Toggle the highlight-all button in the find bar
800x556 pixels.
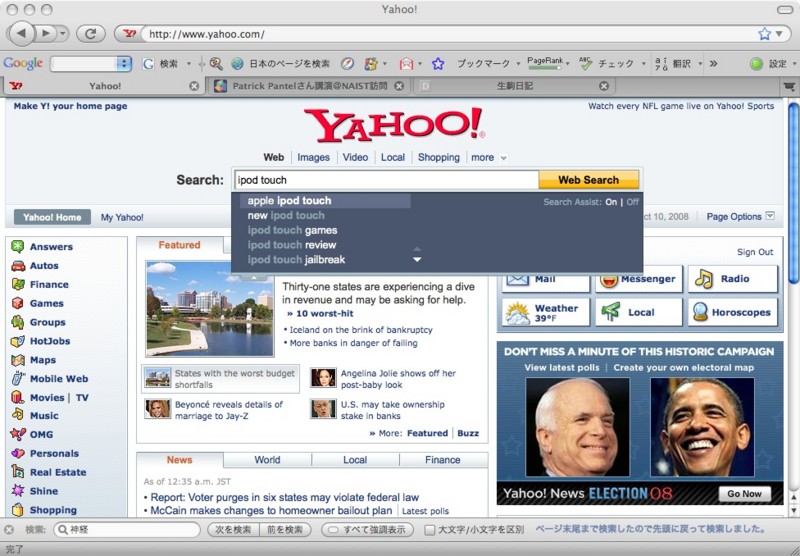coord(367,530)
